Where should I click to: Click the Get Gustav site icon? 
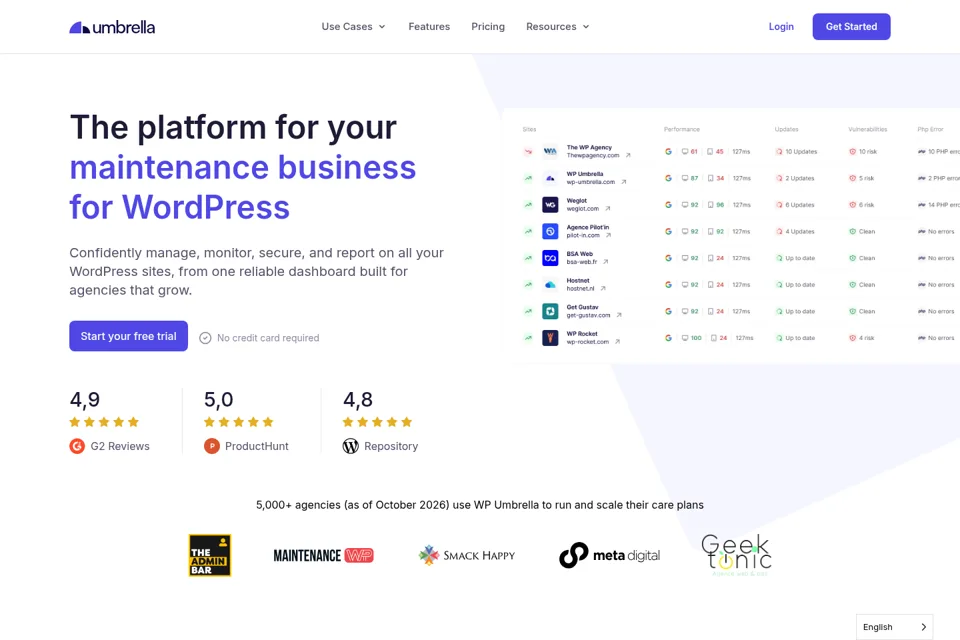coord(550,311)
